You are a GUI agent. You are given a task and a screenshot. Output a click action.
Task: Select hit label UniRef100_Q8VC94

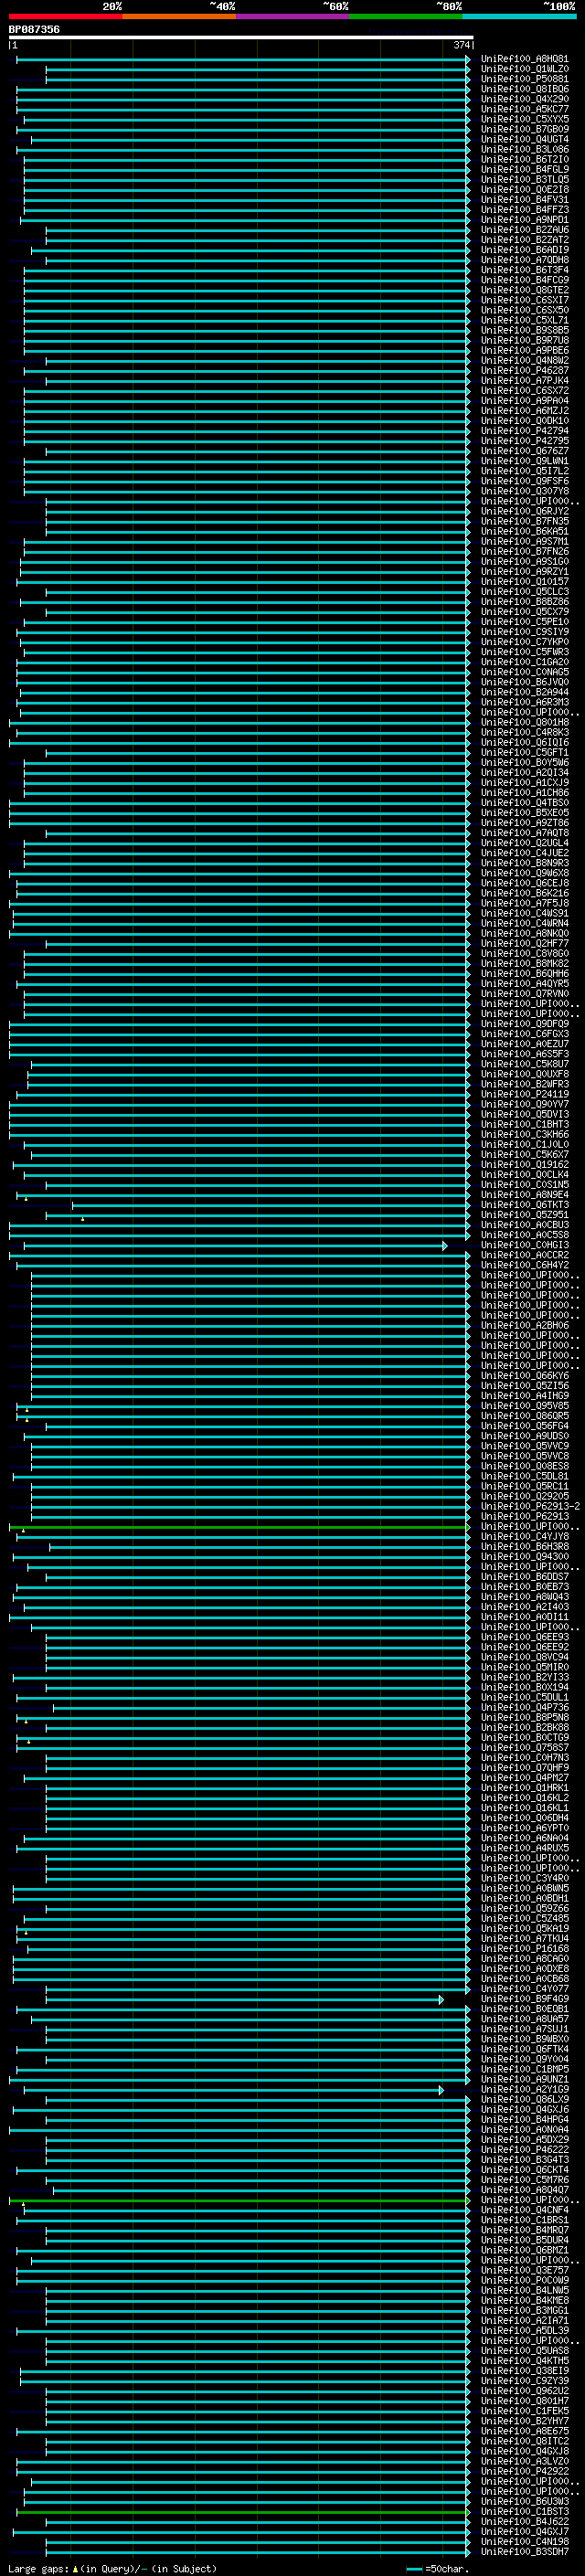(x=525, y=1657)
